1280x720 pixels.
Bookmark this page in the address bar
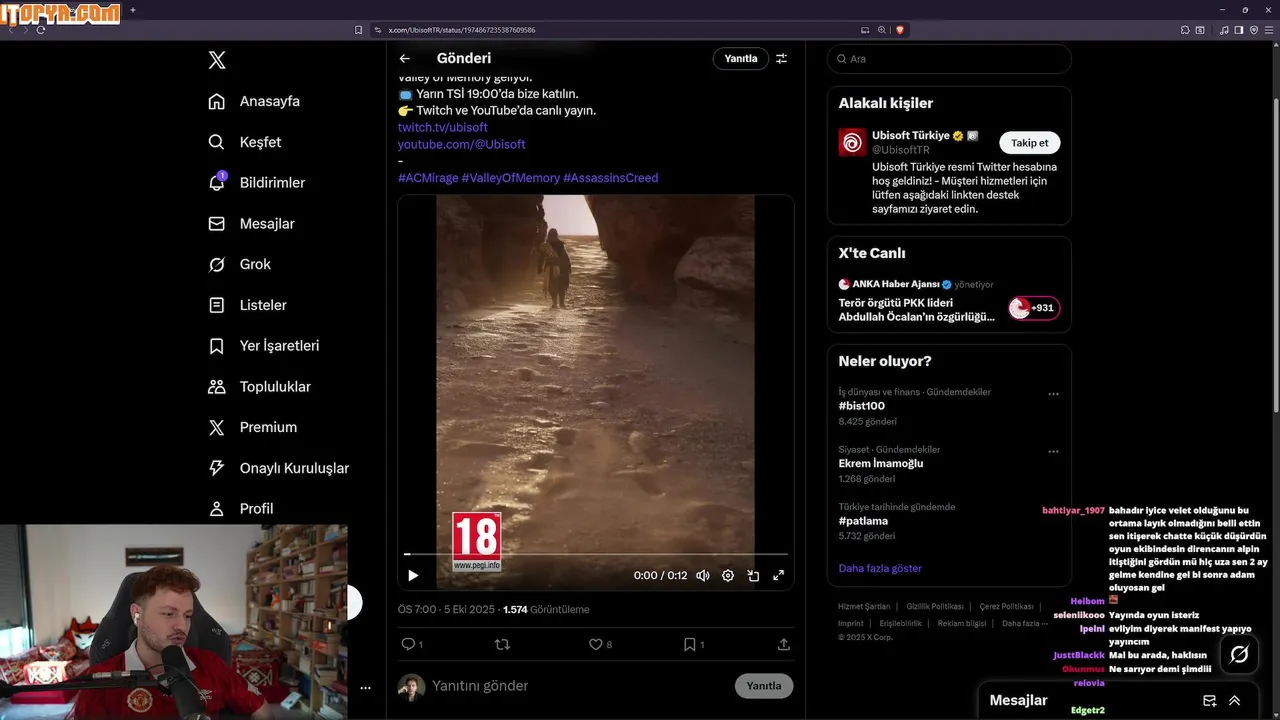click(359, 30)
